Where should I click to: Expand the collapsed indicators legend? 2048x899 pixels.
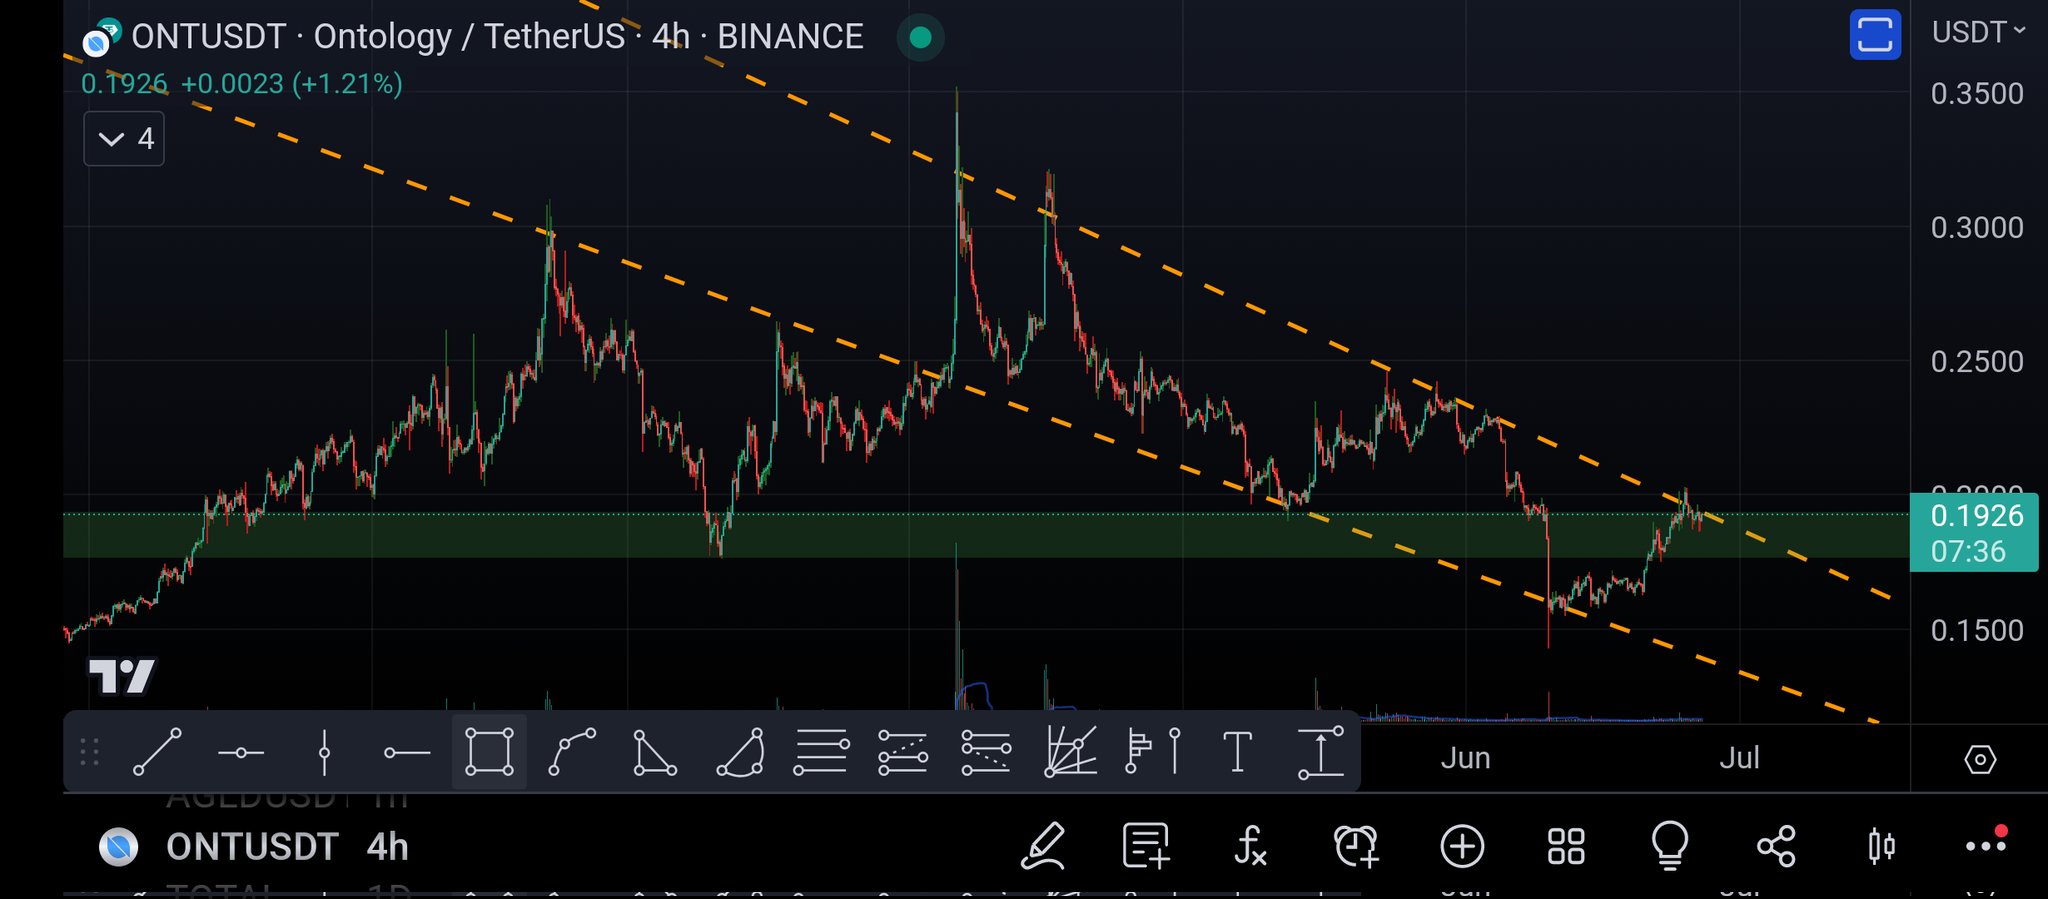click(x=124, y=139)
